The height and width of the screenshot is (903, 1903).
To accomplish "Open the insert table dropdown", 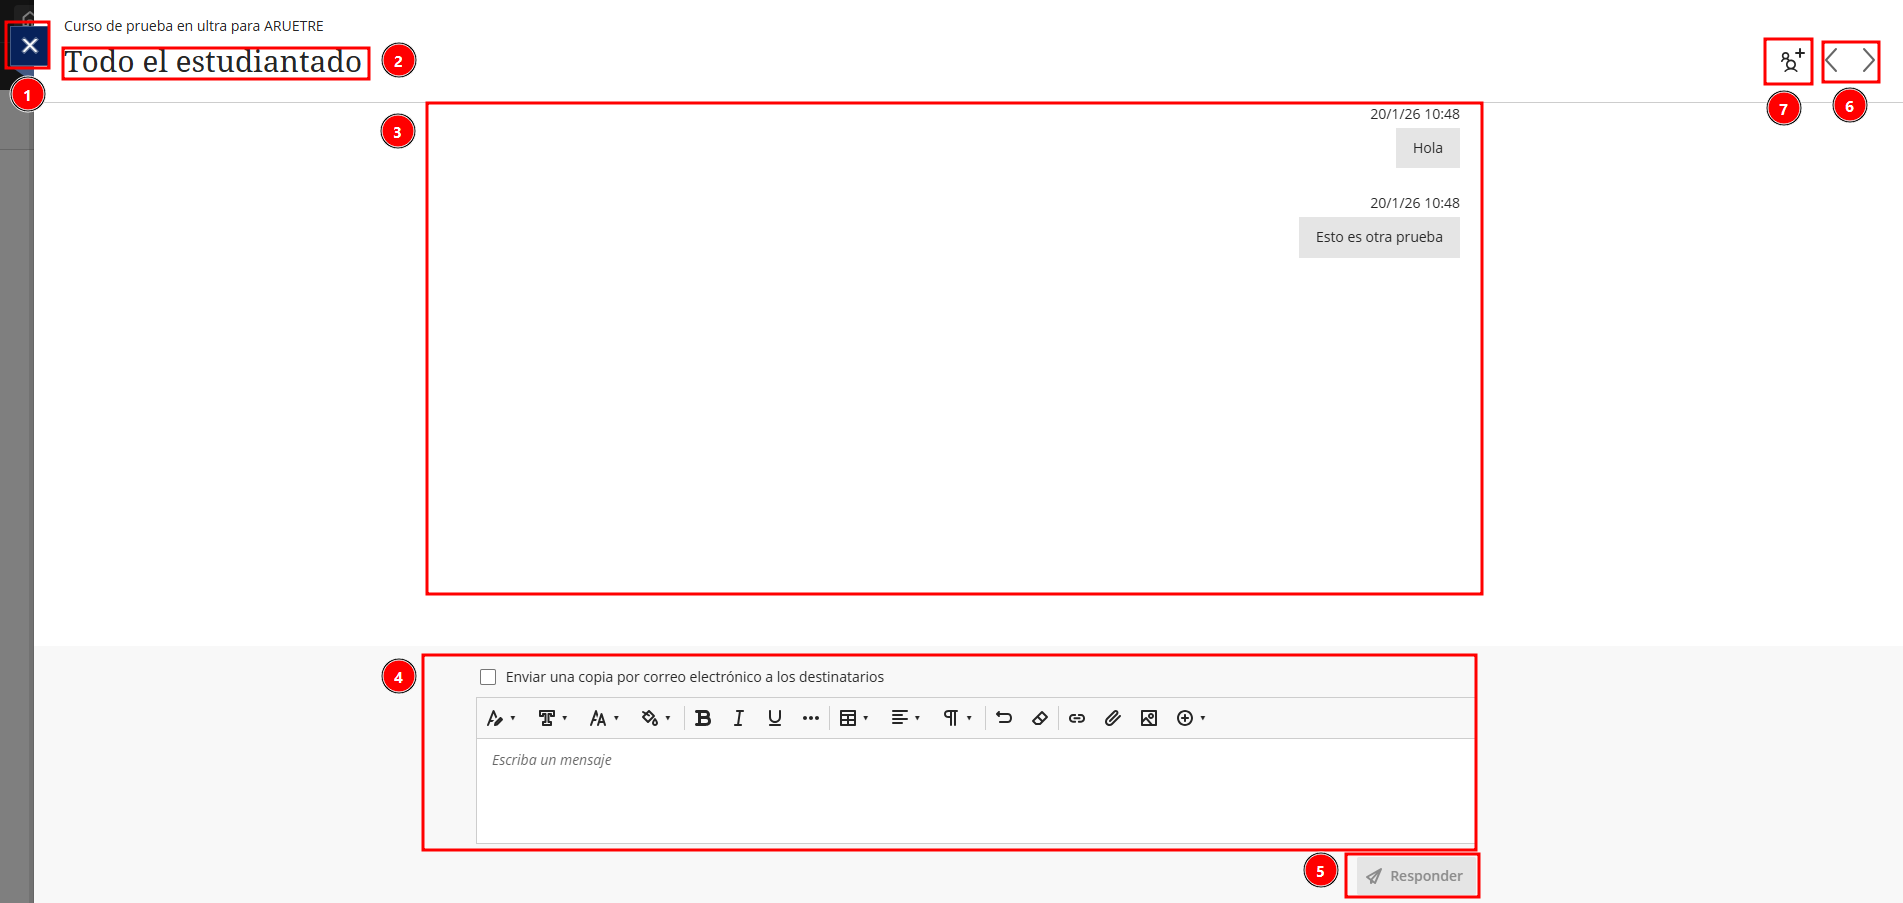I will [853, 718].
